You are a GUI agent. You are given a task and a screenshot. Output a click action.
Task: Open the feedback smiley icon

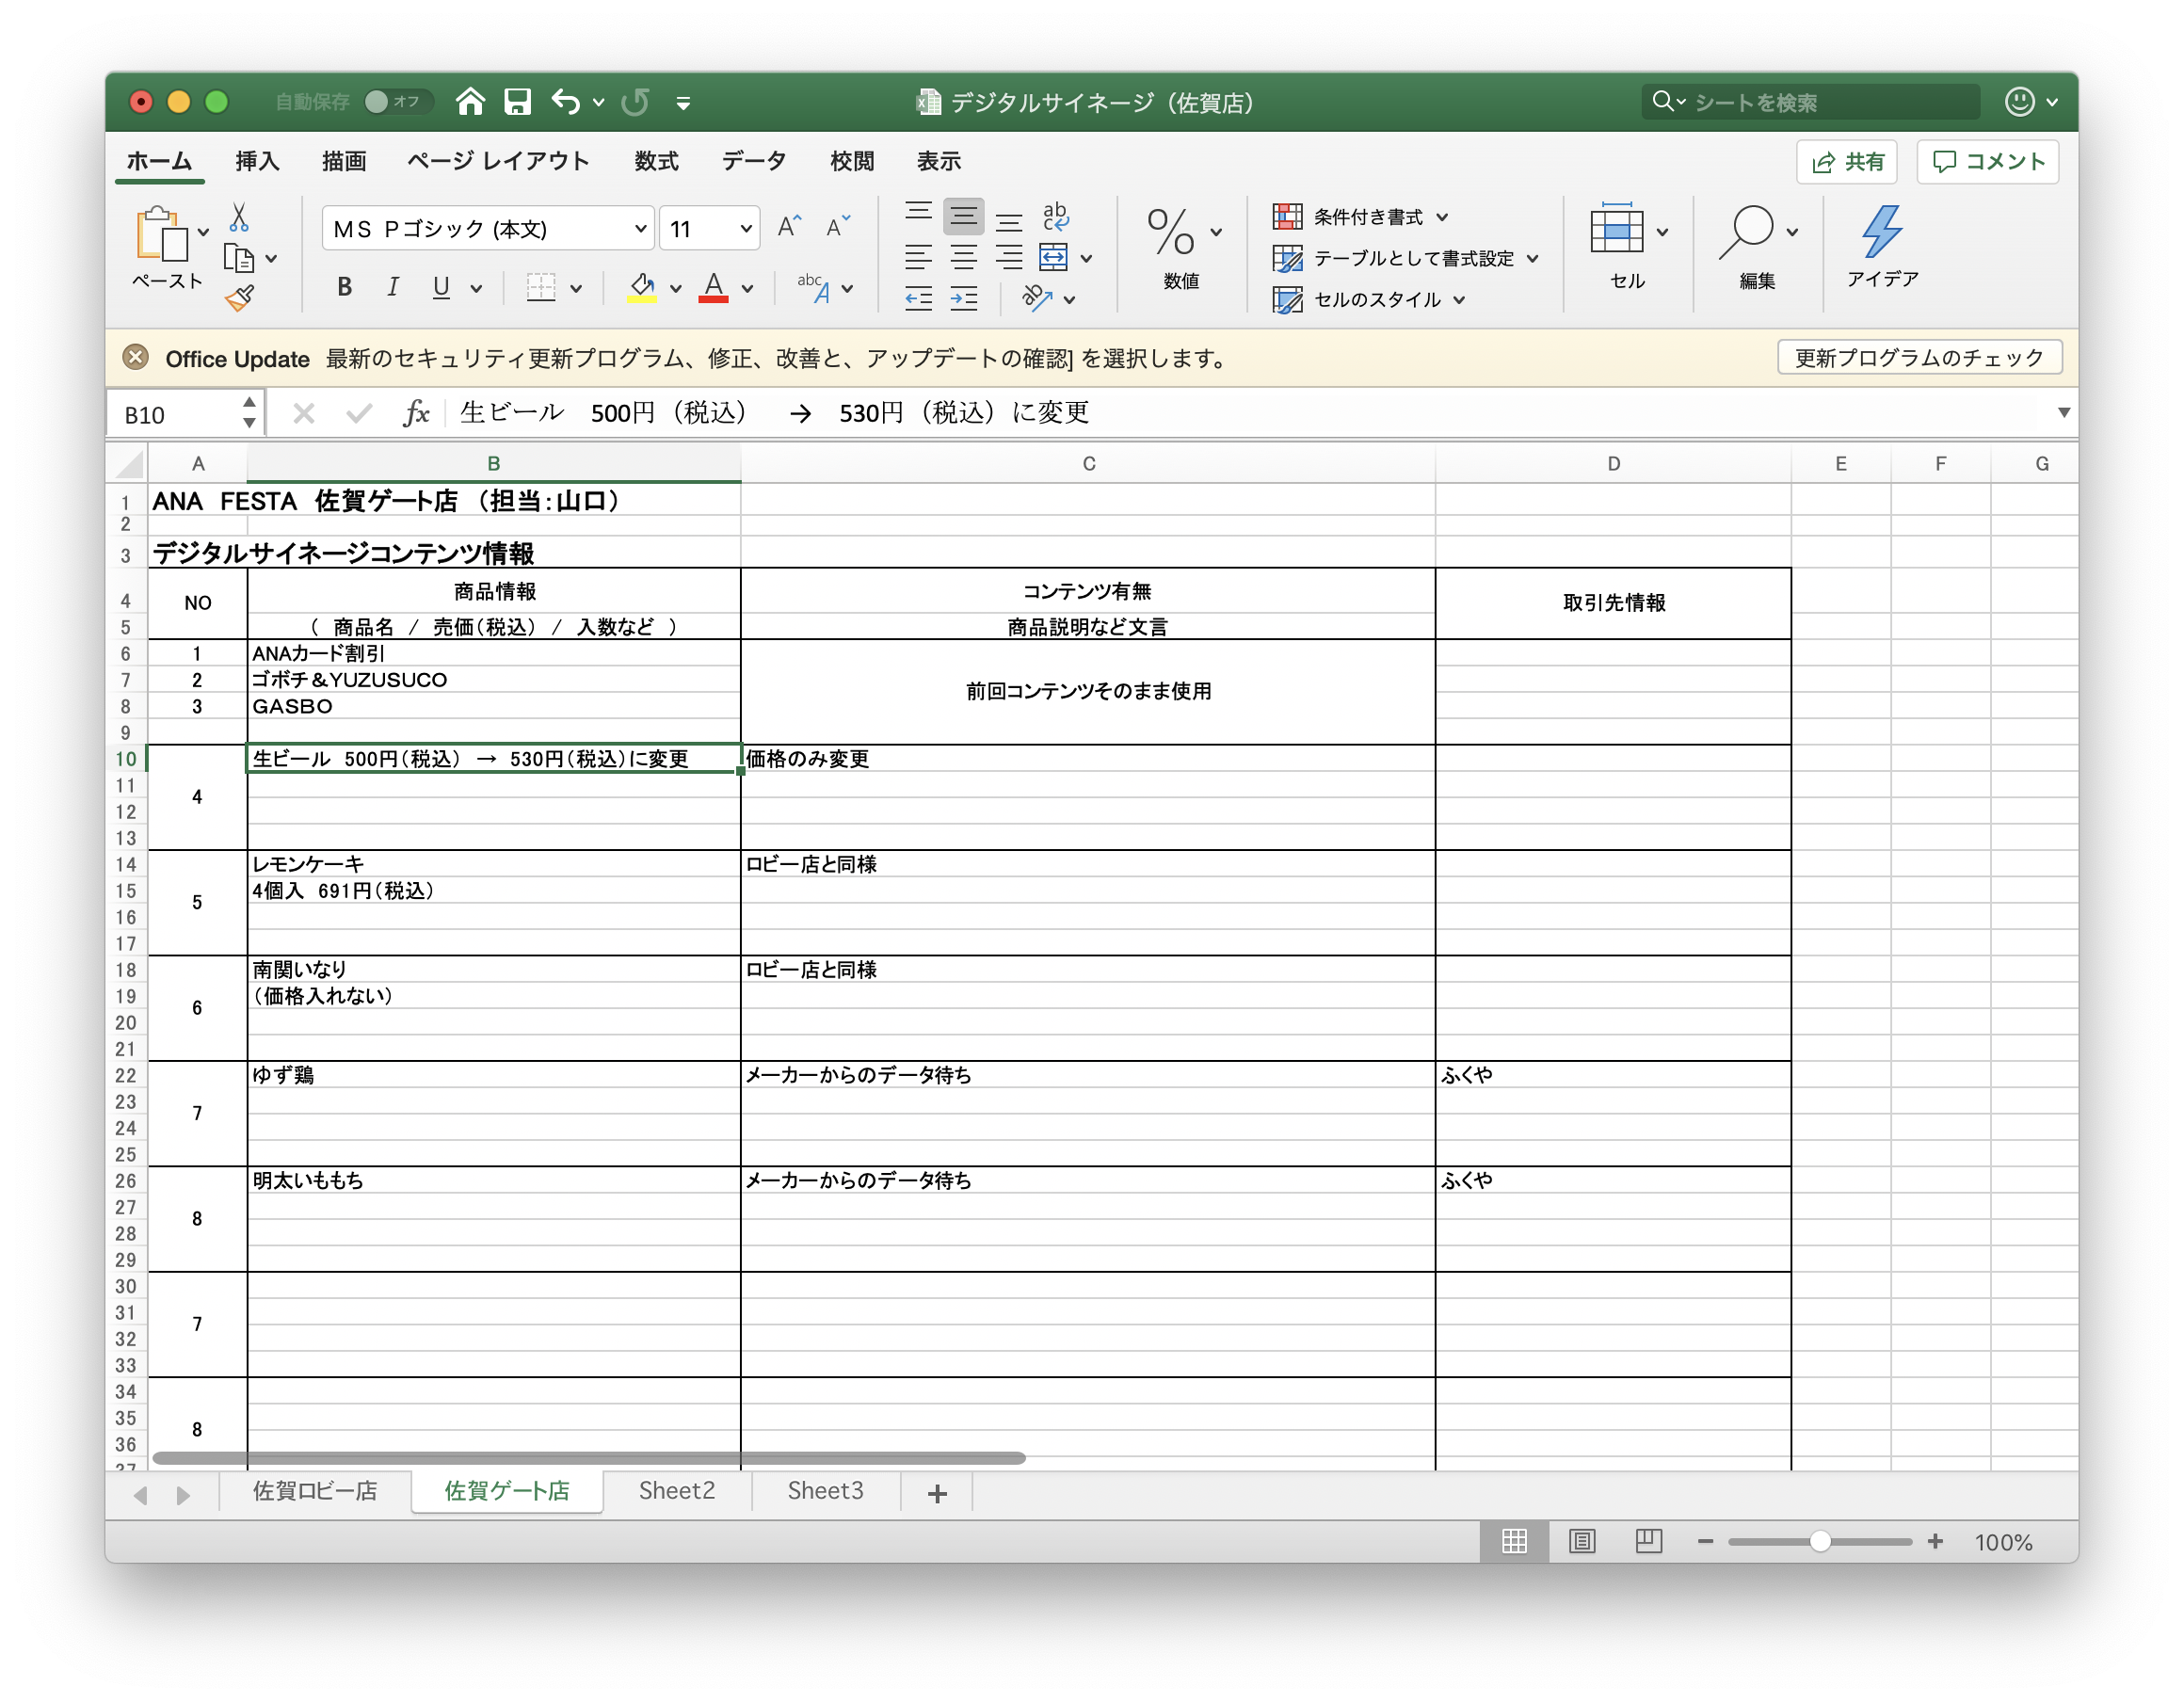(2019, 101)
